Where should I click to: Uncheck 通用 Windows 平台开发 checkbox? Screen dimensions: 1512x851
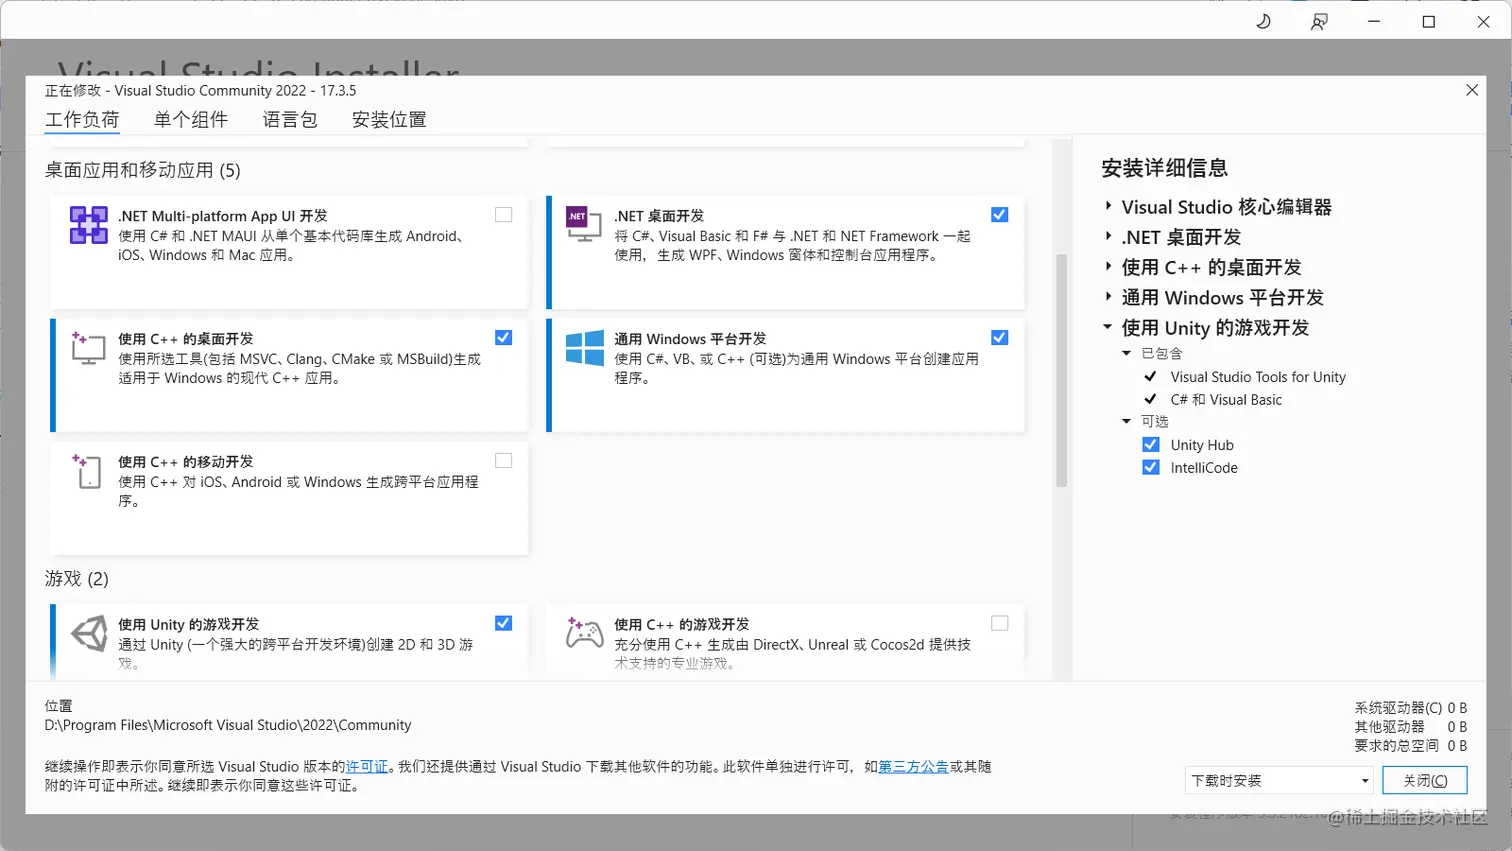(x=1000, y=338)
